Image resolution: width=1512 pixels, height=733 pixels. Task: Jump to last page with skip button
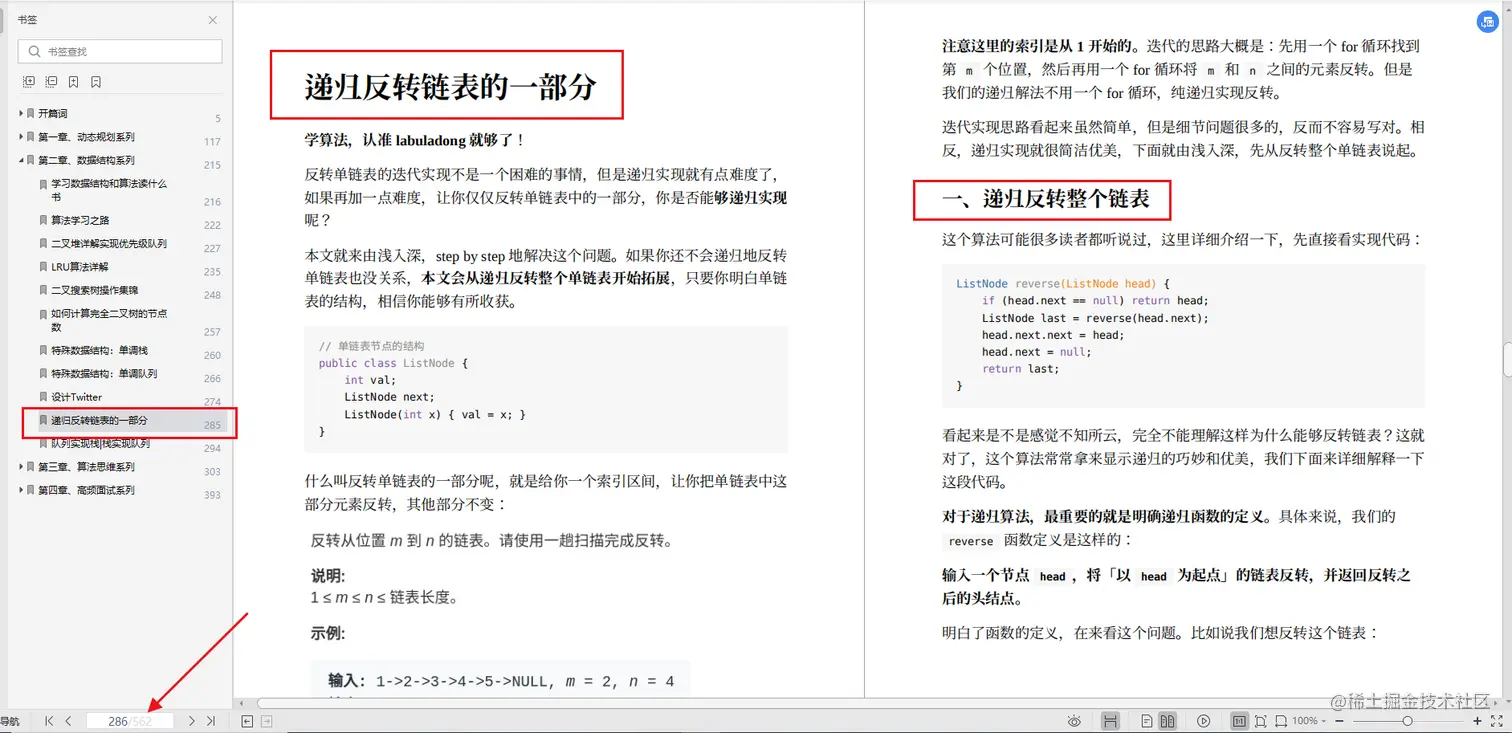(210, 720)
